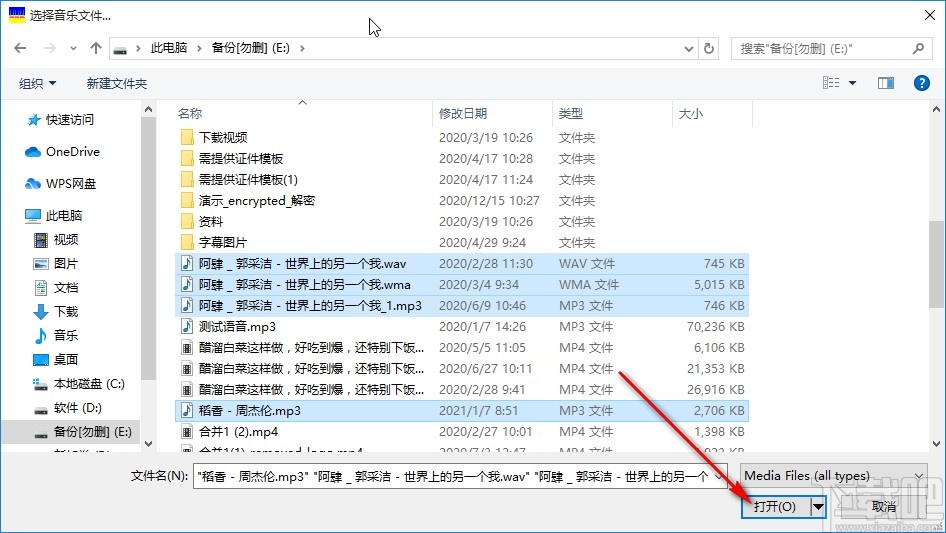Toggle the preview pane icon
This screenshot has height=533, width=946.
pos(886,83)
